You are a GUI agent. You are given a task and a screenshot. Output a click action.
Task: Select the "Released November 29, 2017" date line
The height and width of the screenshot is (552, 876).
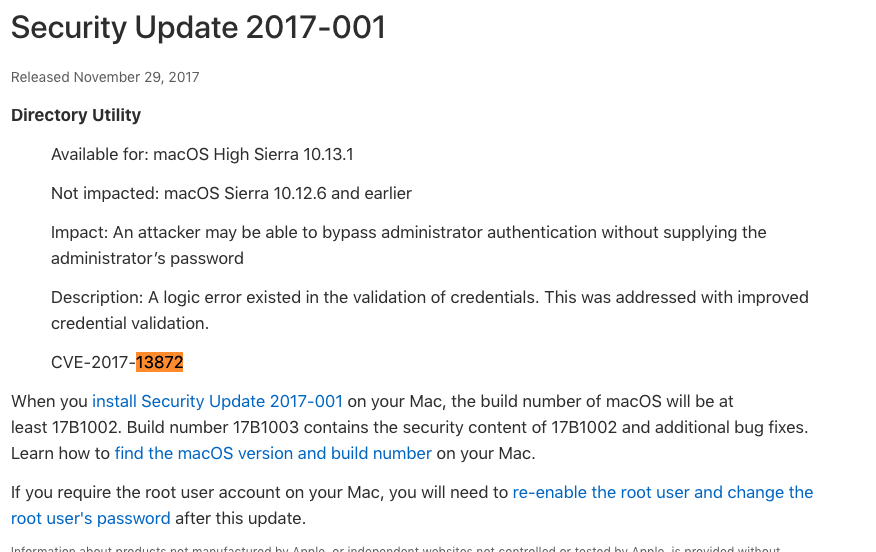[x=105, y=77]
